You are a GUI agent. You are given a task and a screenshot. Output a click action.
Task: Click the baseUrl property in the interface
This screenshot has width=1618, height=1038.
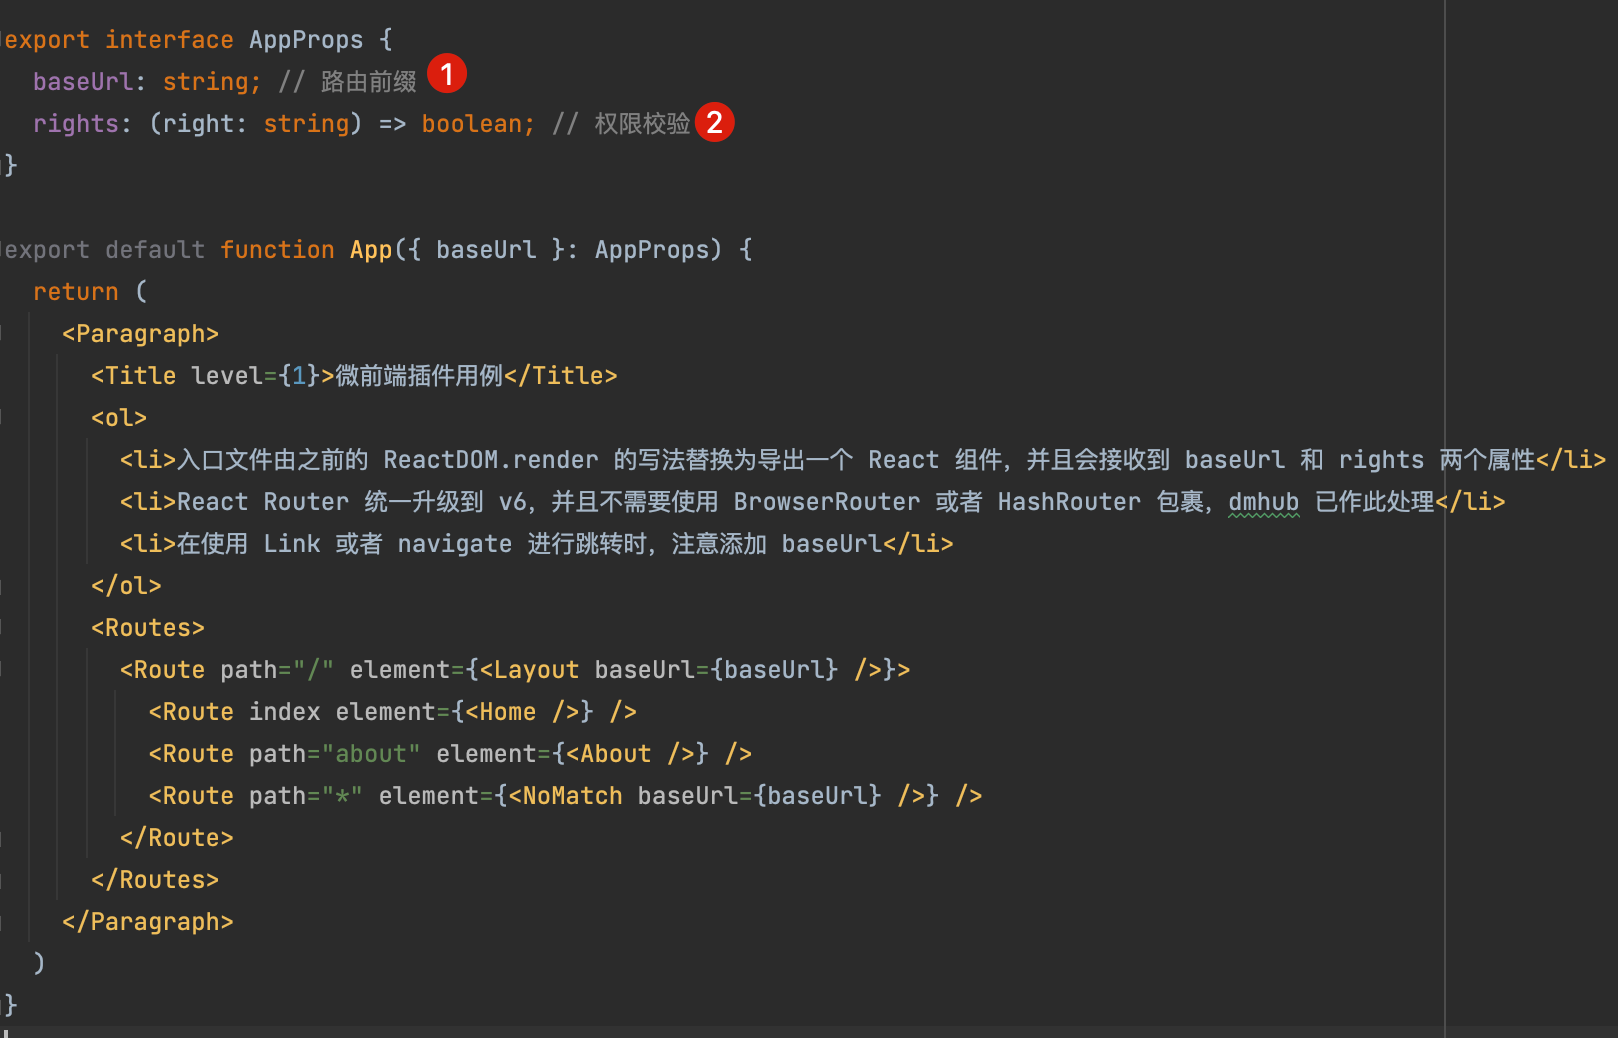[x=83, y=82]
